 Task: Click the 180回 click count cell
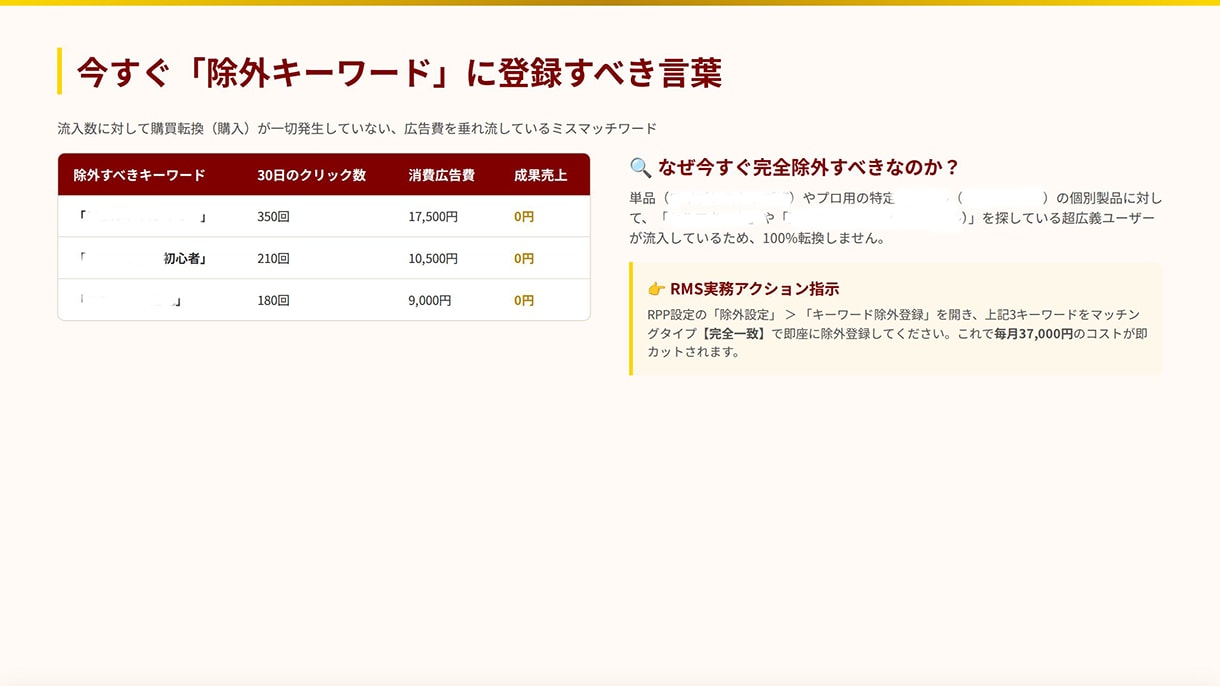(273, 300)
